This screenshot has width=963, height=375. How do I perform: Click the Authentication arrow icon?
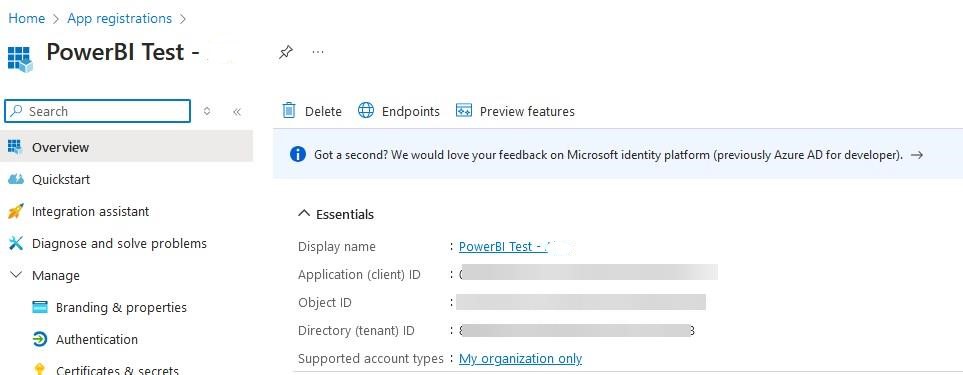click(x=39, y=339)
